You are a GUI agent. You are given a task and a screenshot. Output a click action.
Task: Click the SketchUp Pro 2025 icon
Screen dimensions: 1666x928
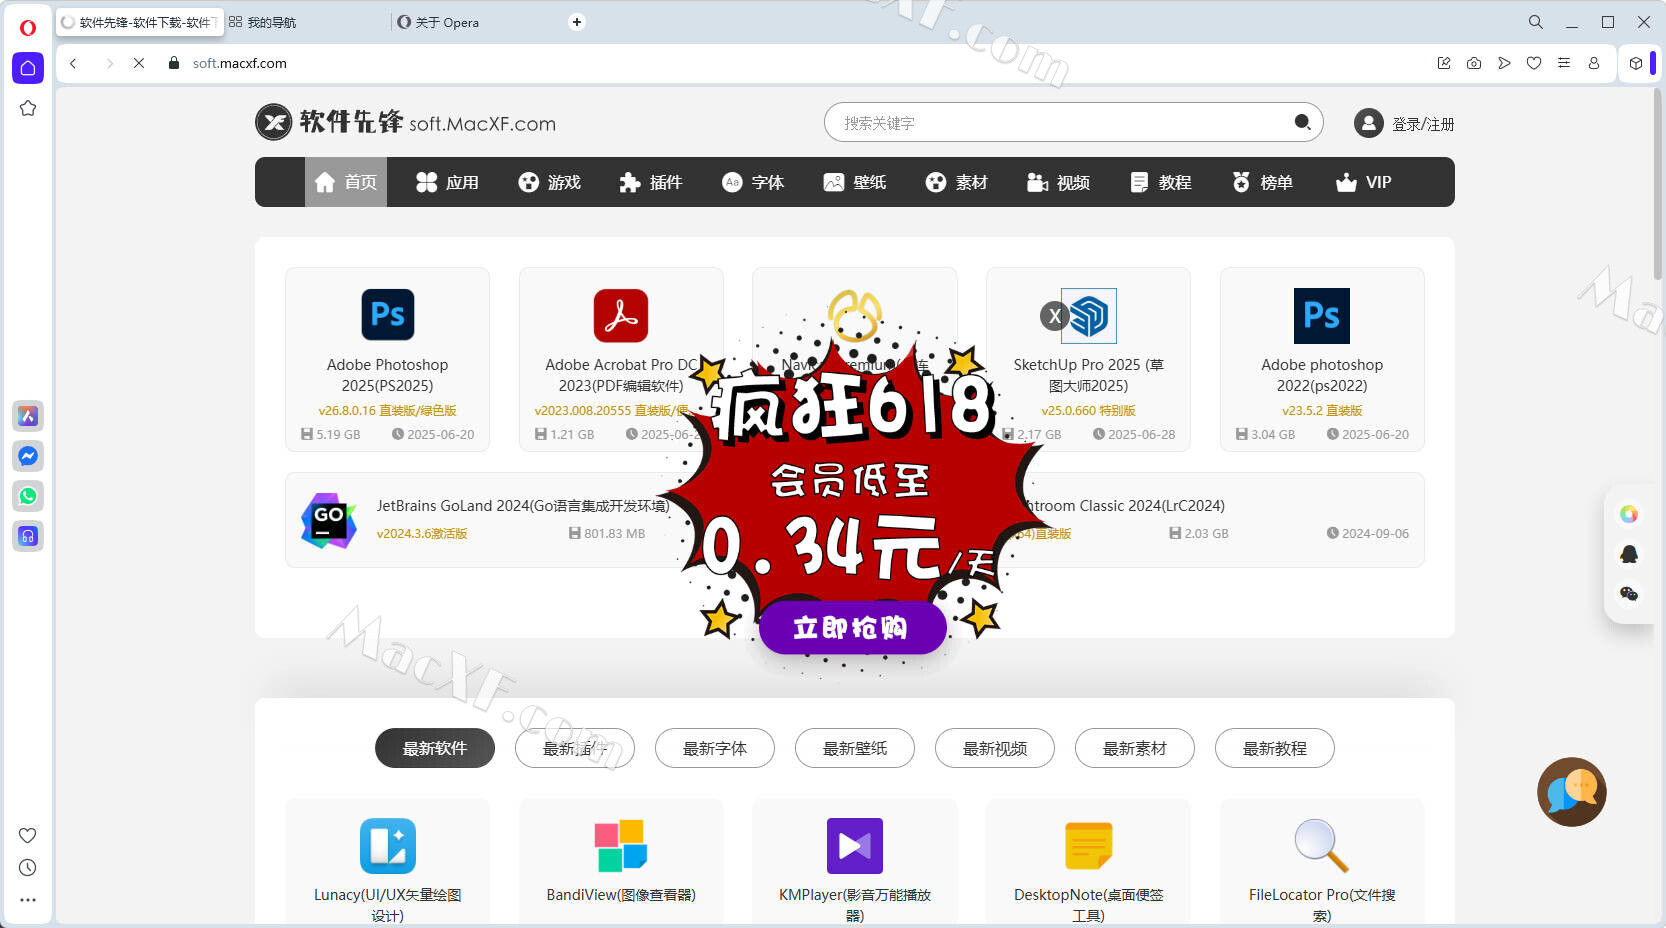click(1088, 316)
